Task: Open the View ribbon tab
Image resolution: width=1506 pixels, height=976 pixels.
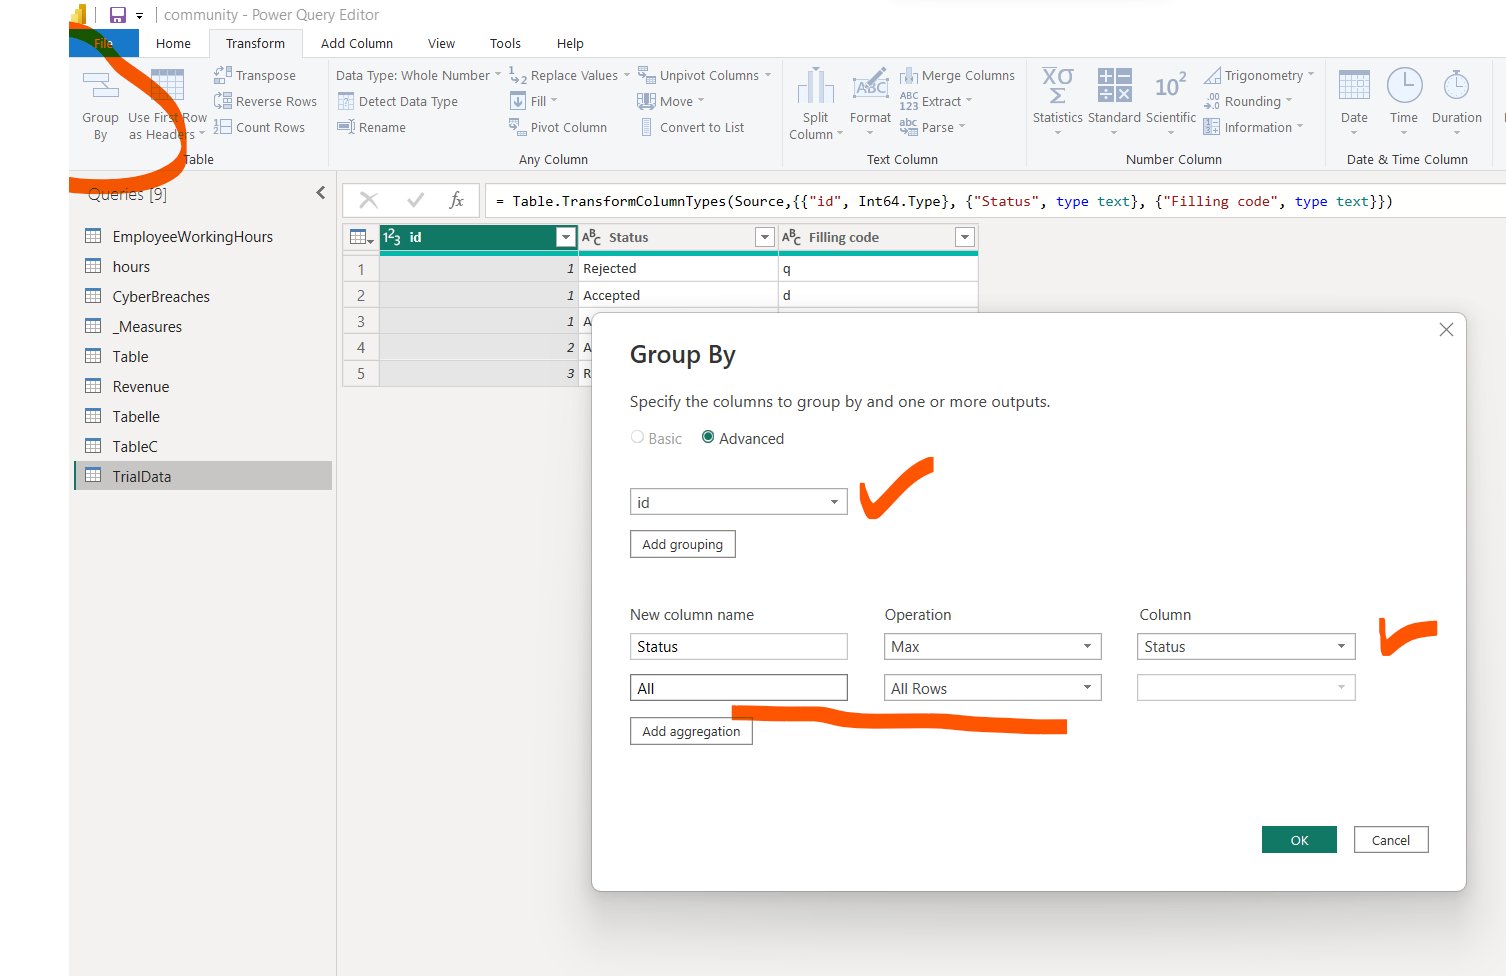Action: click(x=441, y=43)
